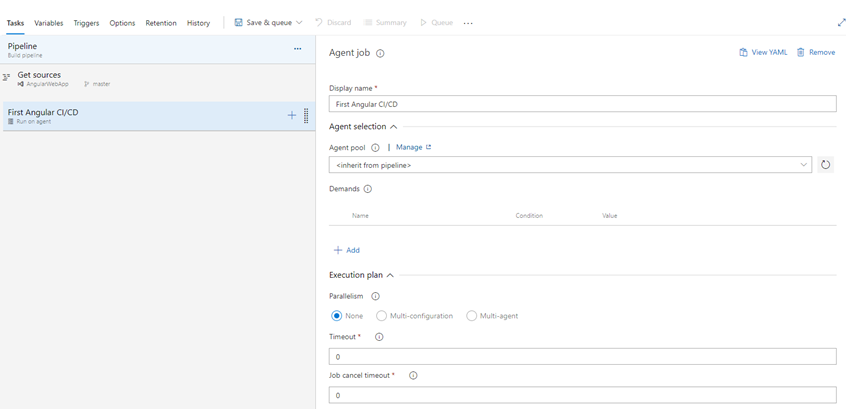Click the Parallelism info icon
The image size is (846, 409).
[x=375, y=296]
